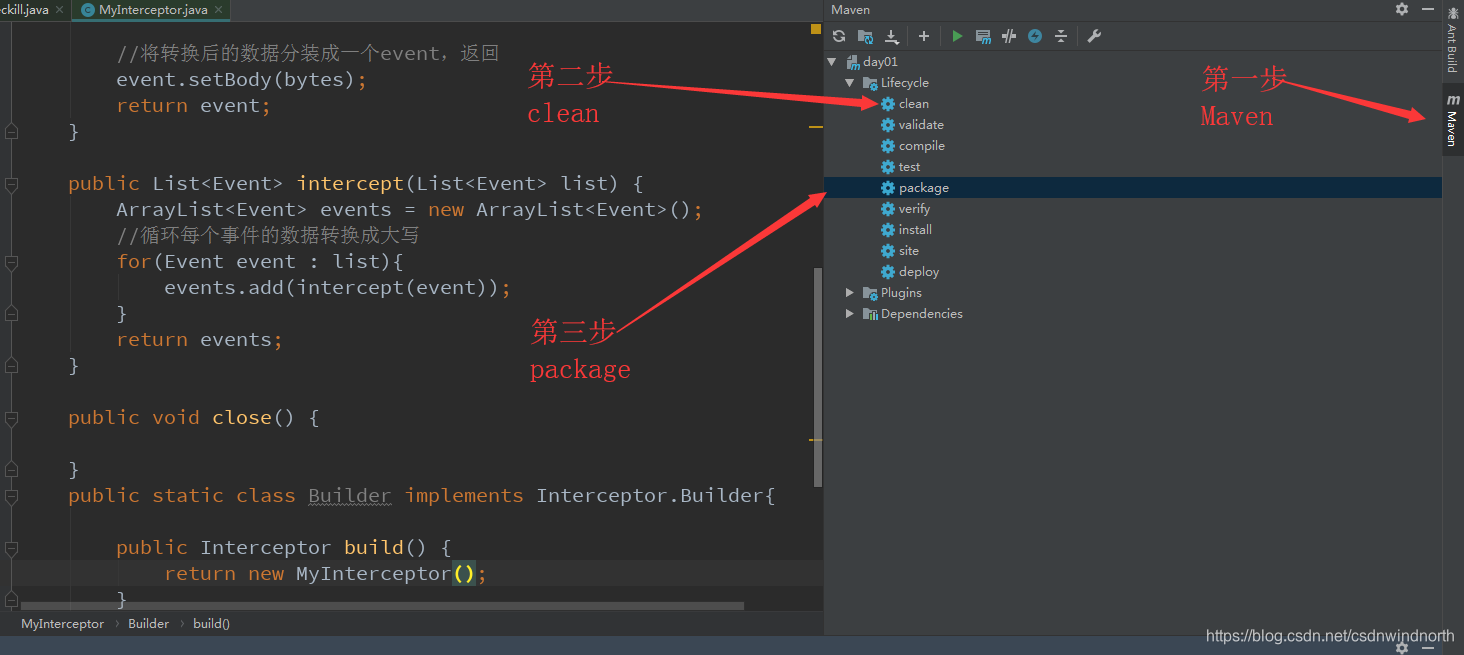This screenshot has height=655, width=1464.
Task: Toggle the Maven side tab
Action: tap(1453, 120)
